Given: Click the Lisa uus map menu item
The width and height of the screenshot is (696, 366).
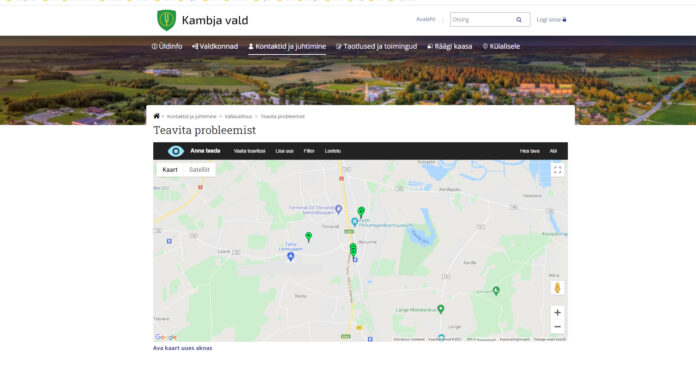Looking at the screenshot, I should pos(284,151).
